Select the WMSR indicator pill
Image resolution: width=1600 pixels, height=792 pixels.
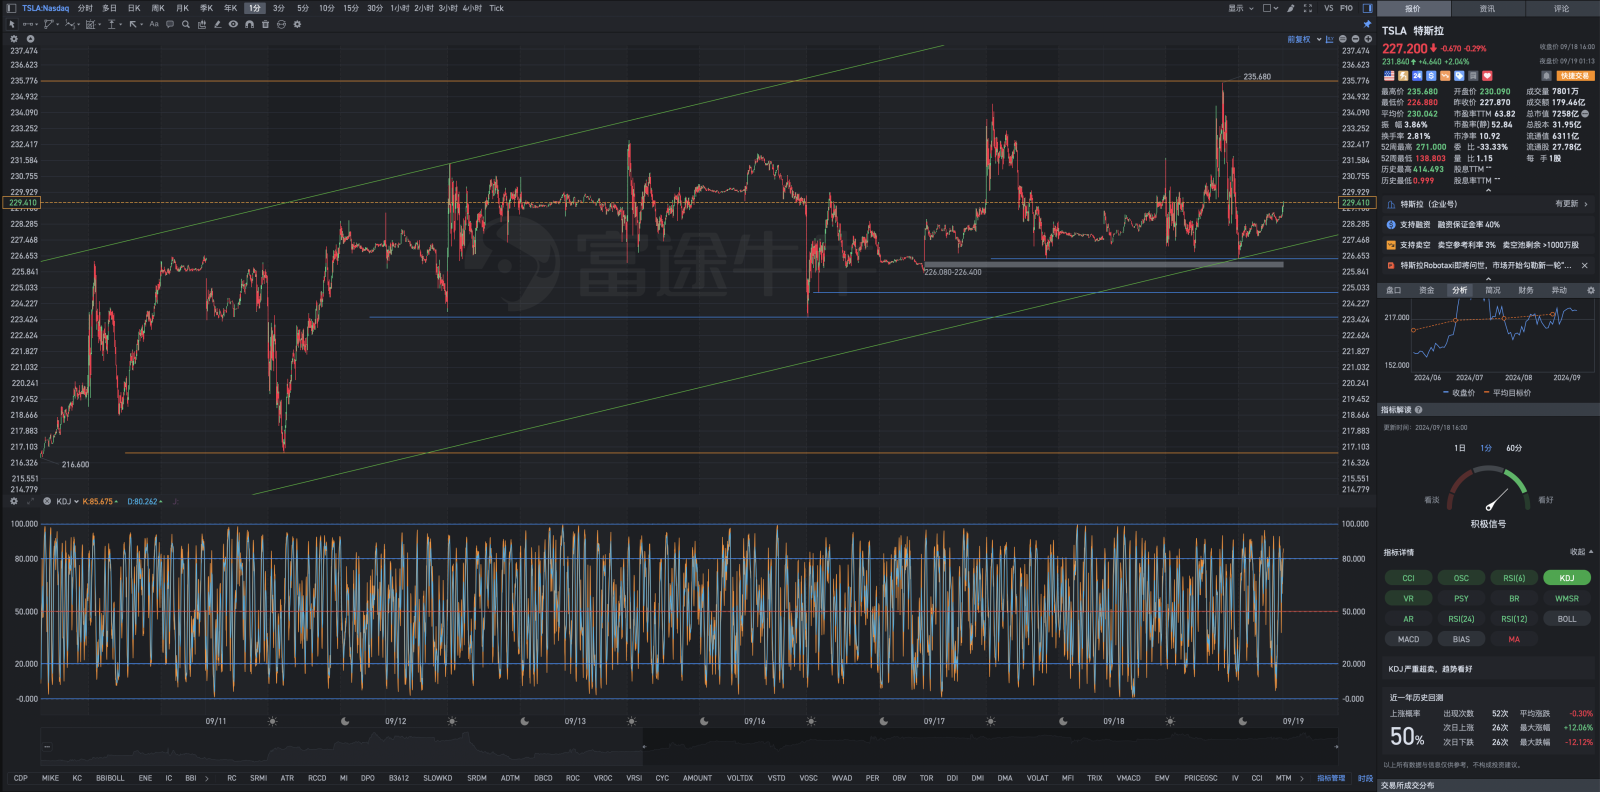point(1567,599)
